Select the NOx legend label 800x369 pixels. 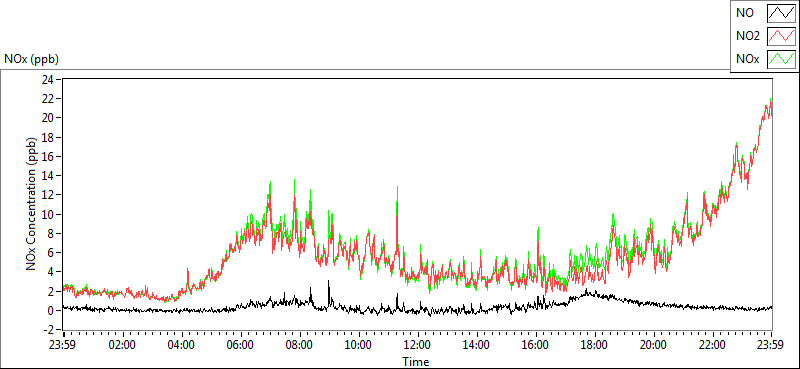(747, 59)
